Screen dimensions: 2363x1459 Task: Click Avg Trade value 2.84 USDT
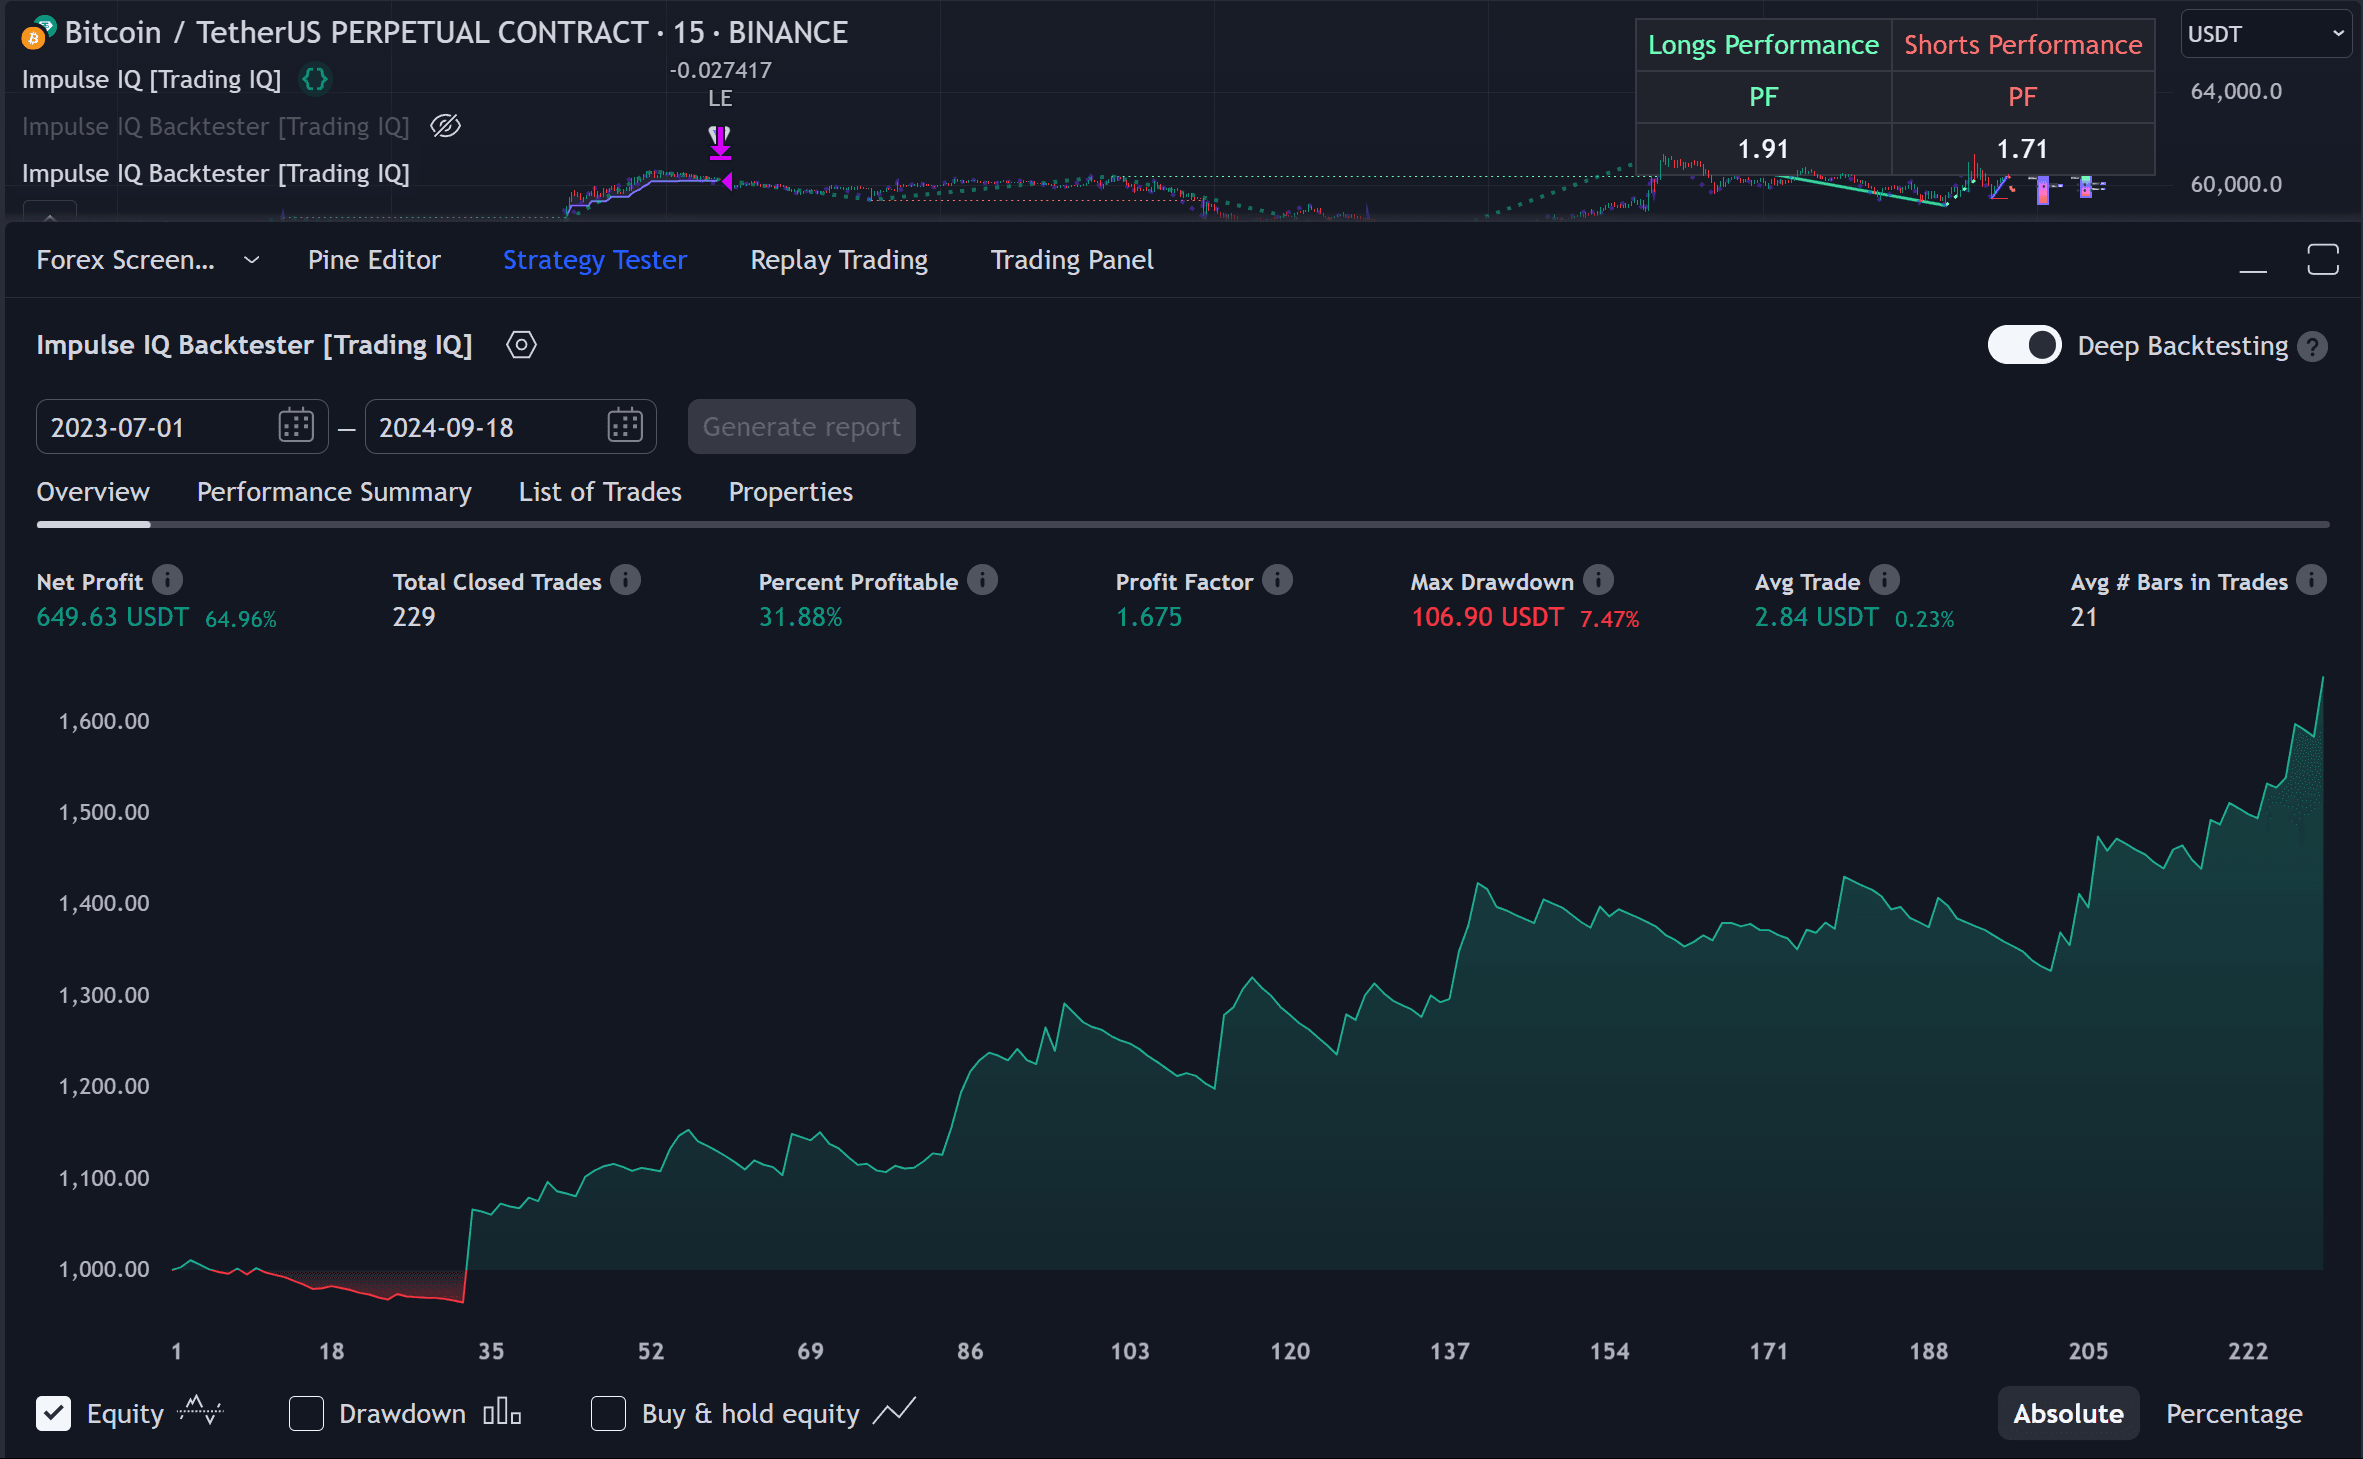pos(1816,617)
